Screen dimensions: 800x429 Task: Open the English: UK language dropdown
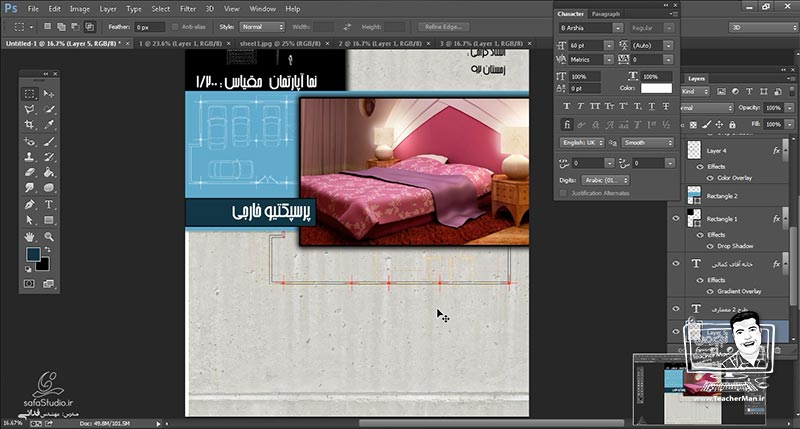tap(582, 143)
